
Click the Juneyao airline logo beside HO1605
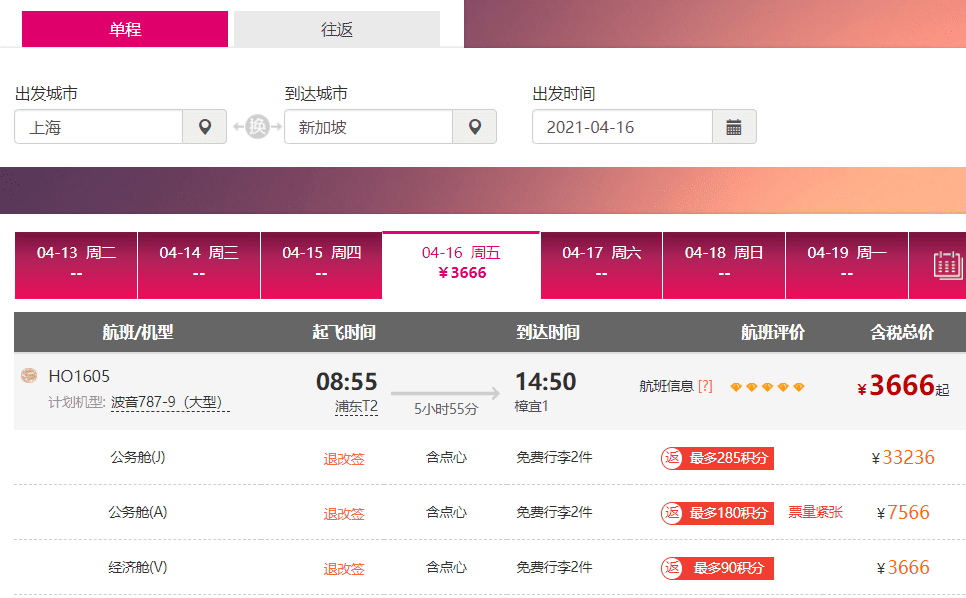pyautogui.click(x=29, y=377)
